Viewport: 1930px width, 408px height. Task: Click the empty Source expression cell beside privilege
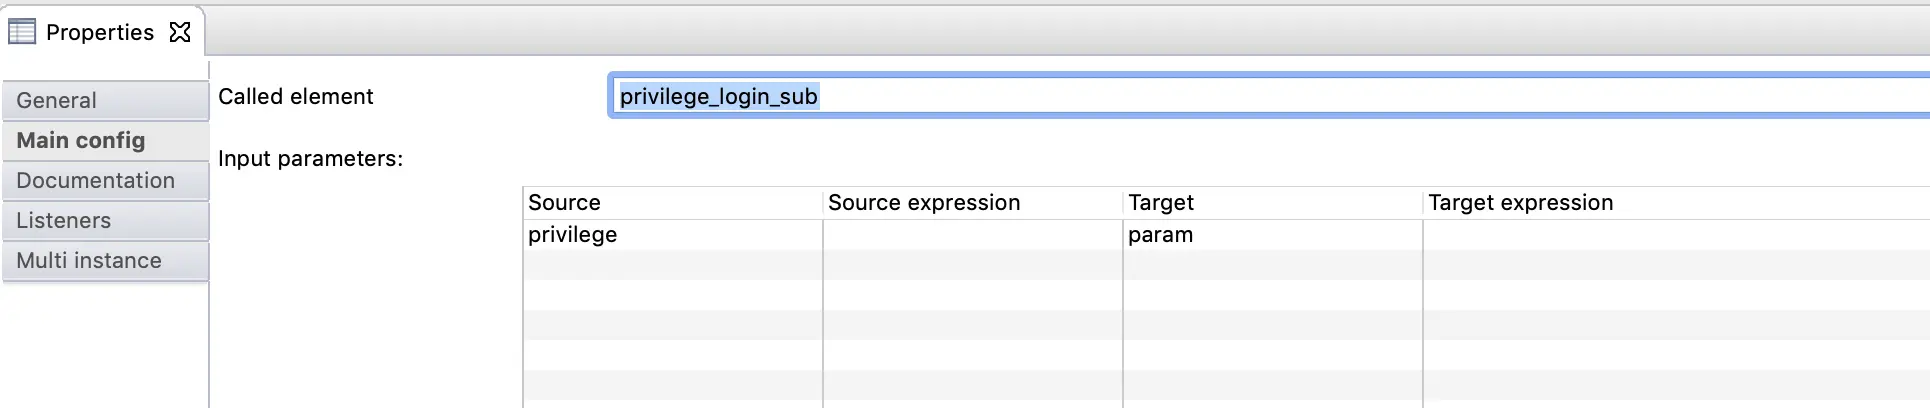972,234
